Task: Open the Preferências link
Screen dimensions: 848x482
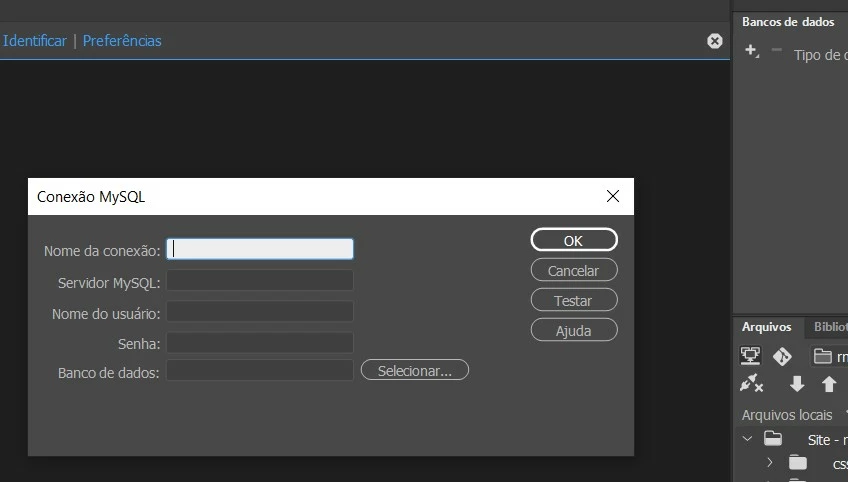Action: pos(122,41)
